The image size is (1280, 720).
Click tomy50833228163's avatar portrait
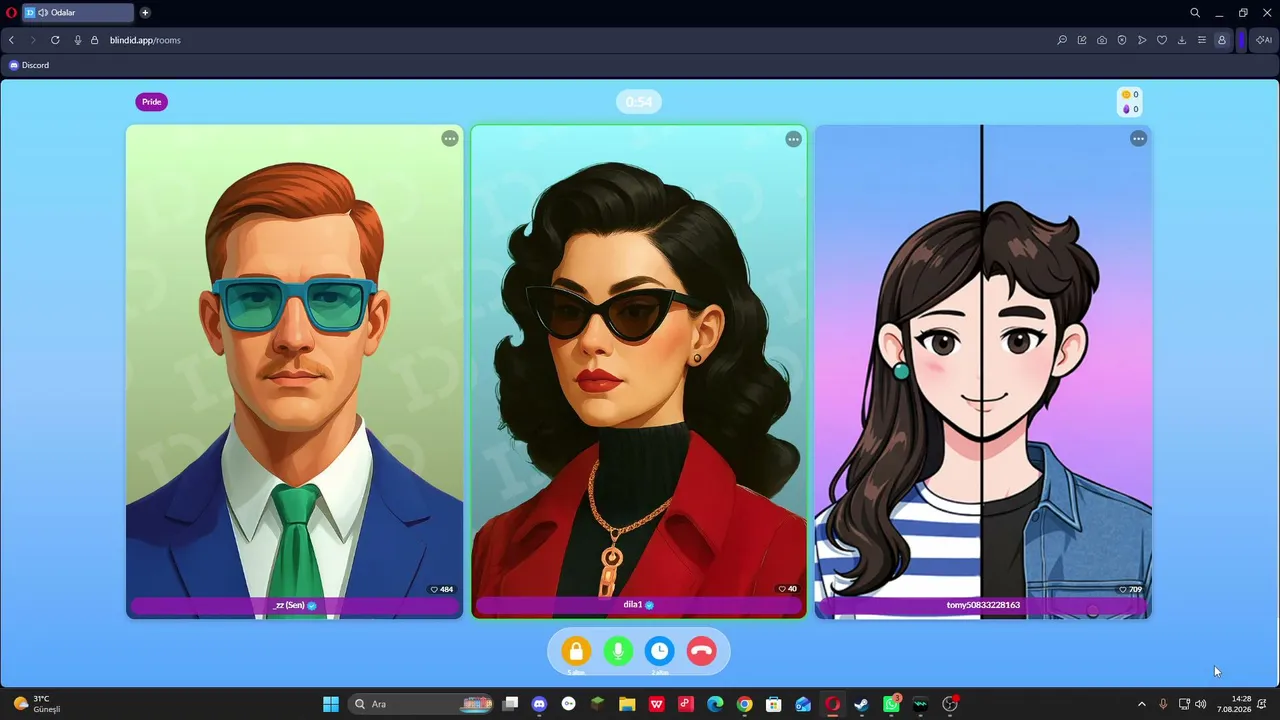point(983,371)
